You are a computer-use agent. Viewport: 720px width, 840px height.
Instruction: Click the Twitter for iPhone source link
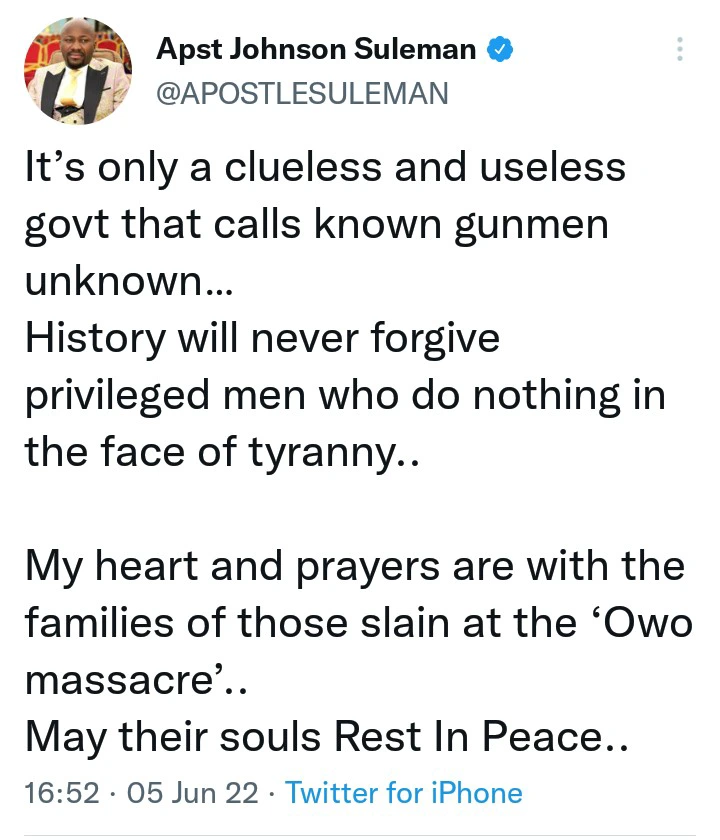[x=403, y=793]
